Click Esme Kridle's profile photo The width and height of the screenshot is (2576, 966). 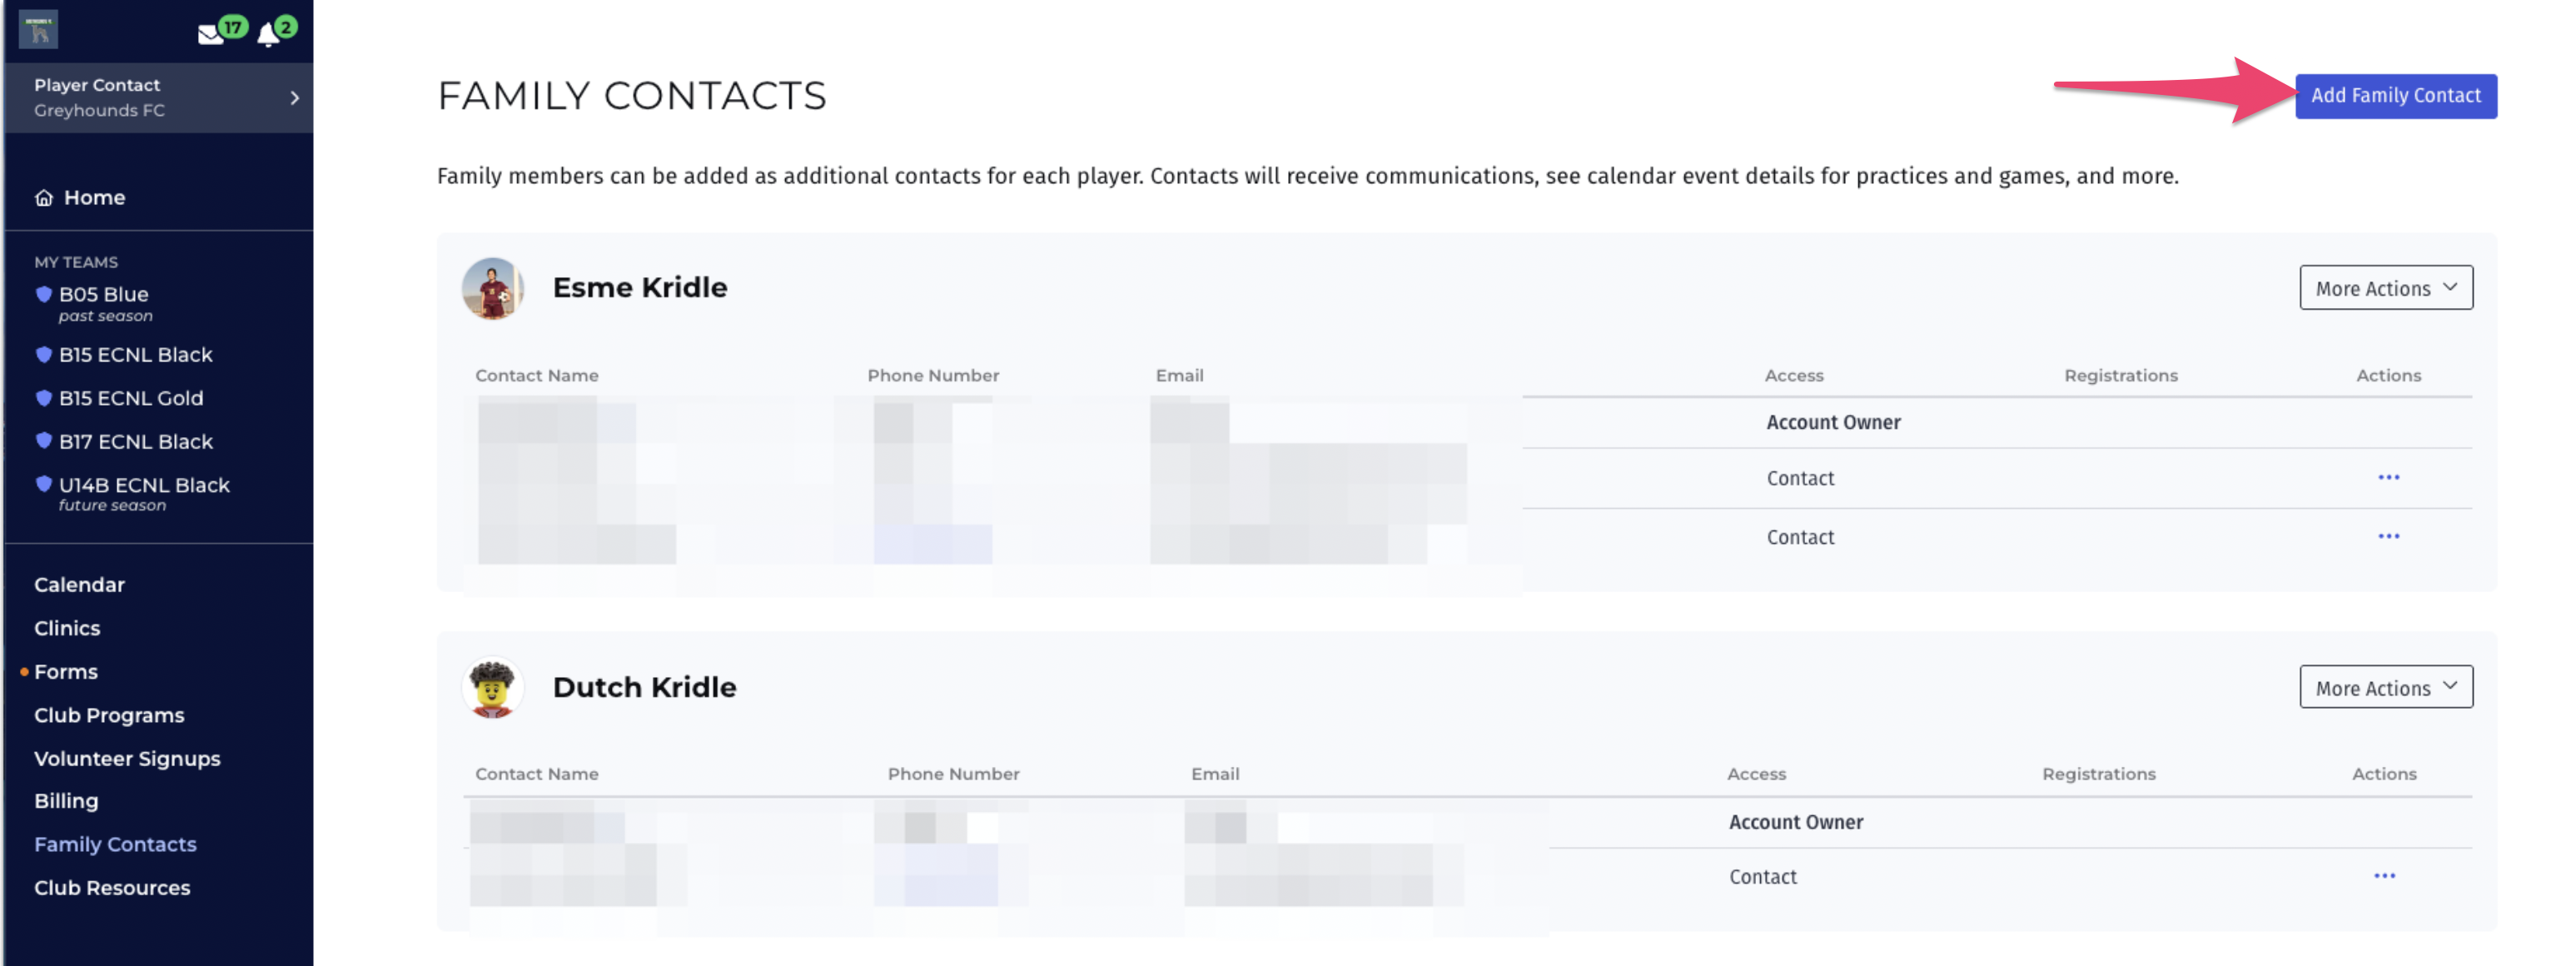click(492, 288)
